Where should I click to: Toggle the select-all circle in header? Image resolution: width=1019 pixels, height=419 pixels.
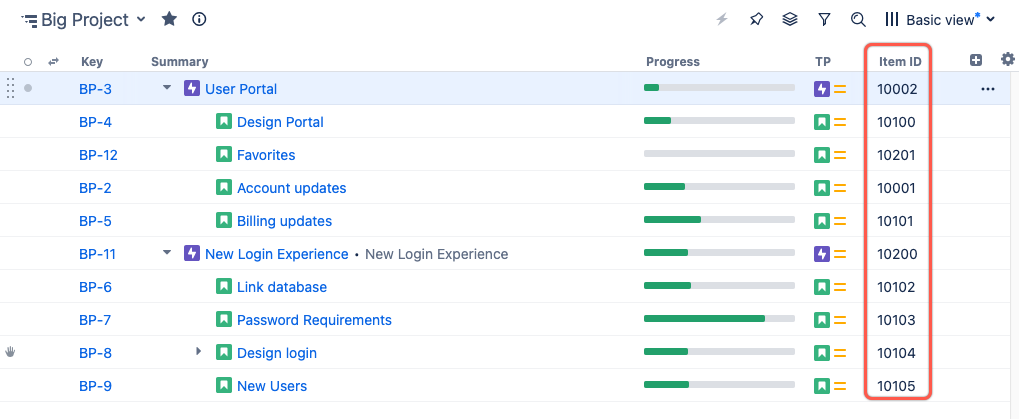tap(28, 62)
